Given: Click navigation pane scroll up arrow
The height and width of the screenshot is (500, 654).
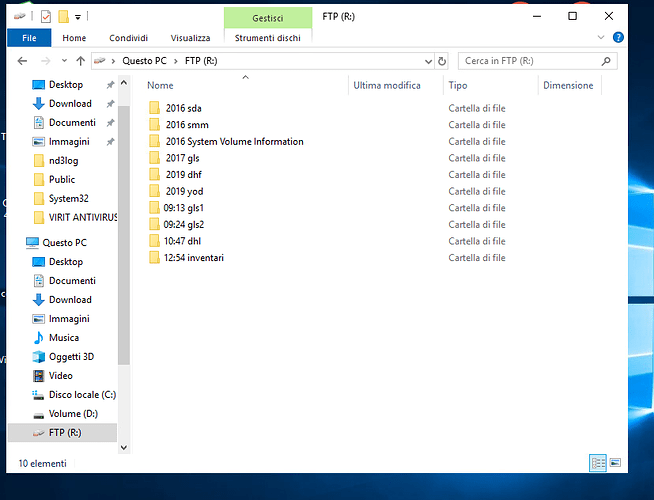Looking at the screenshot, I should pyautogui.click(x=124, y=83).
